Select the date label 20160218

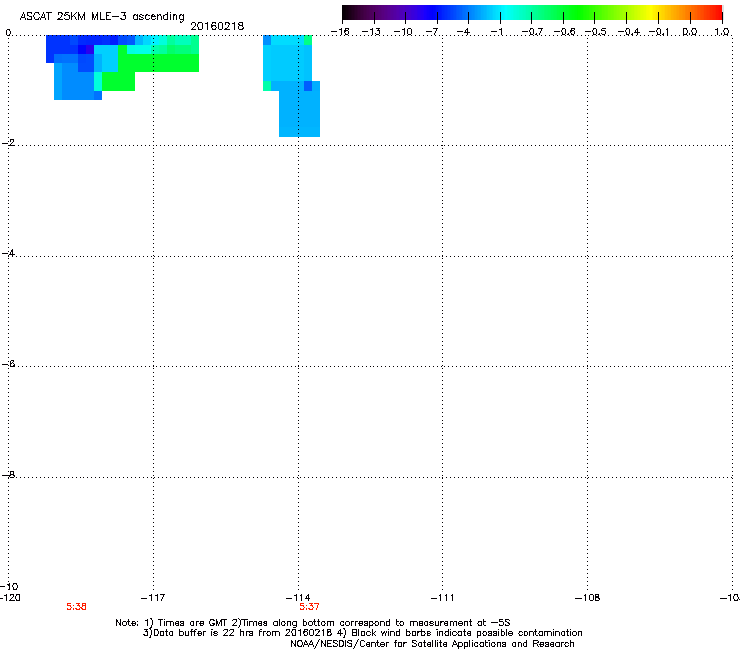coord(217,26)
